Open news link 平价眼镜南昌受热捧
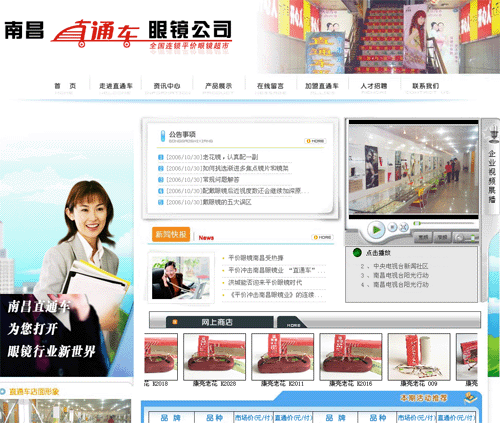The width and height of the screenshot is (500, 423). pos(256,258)
